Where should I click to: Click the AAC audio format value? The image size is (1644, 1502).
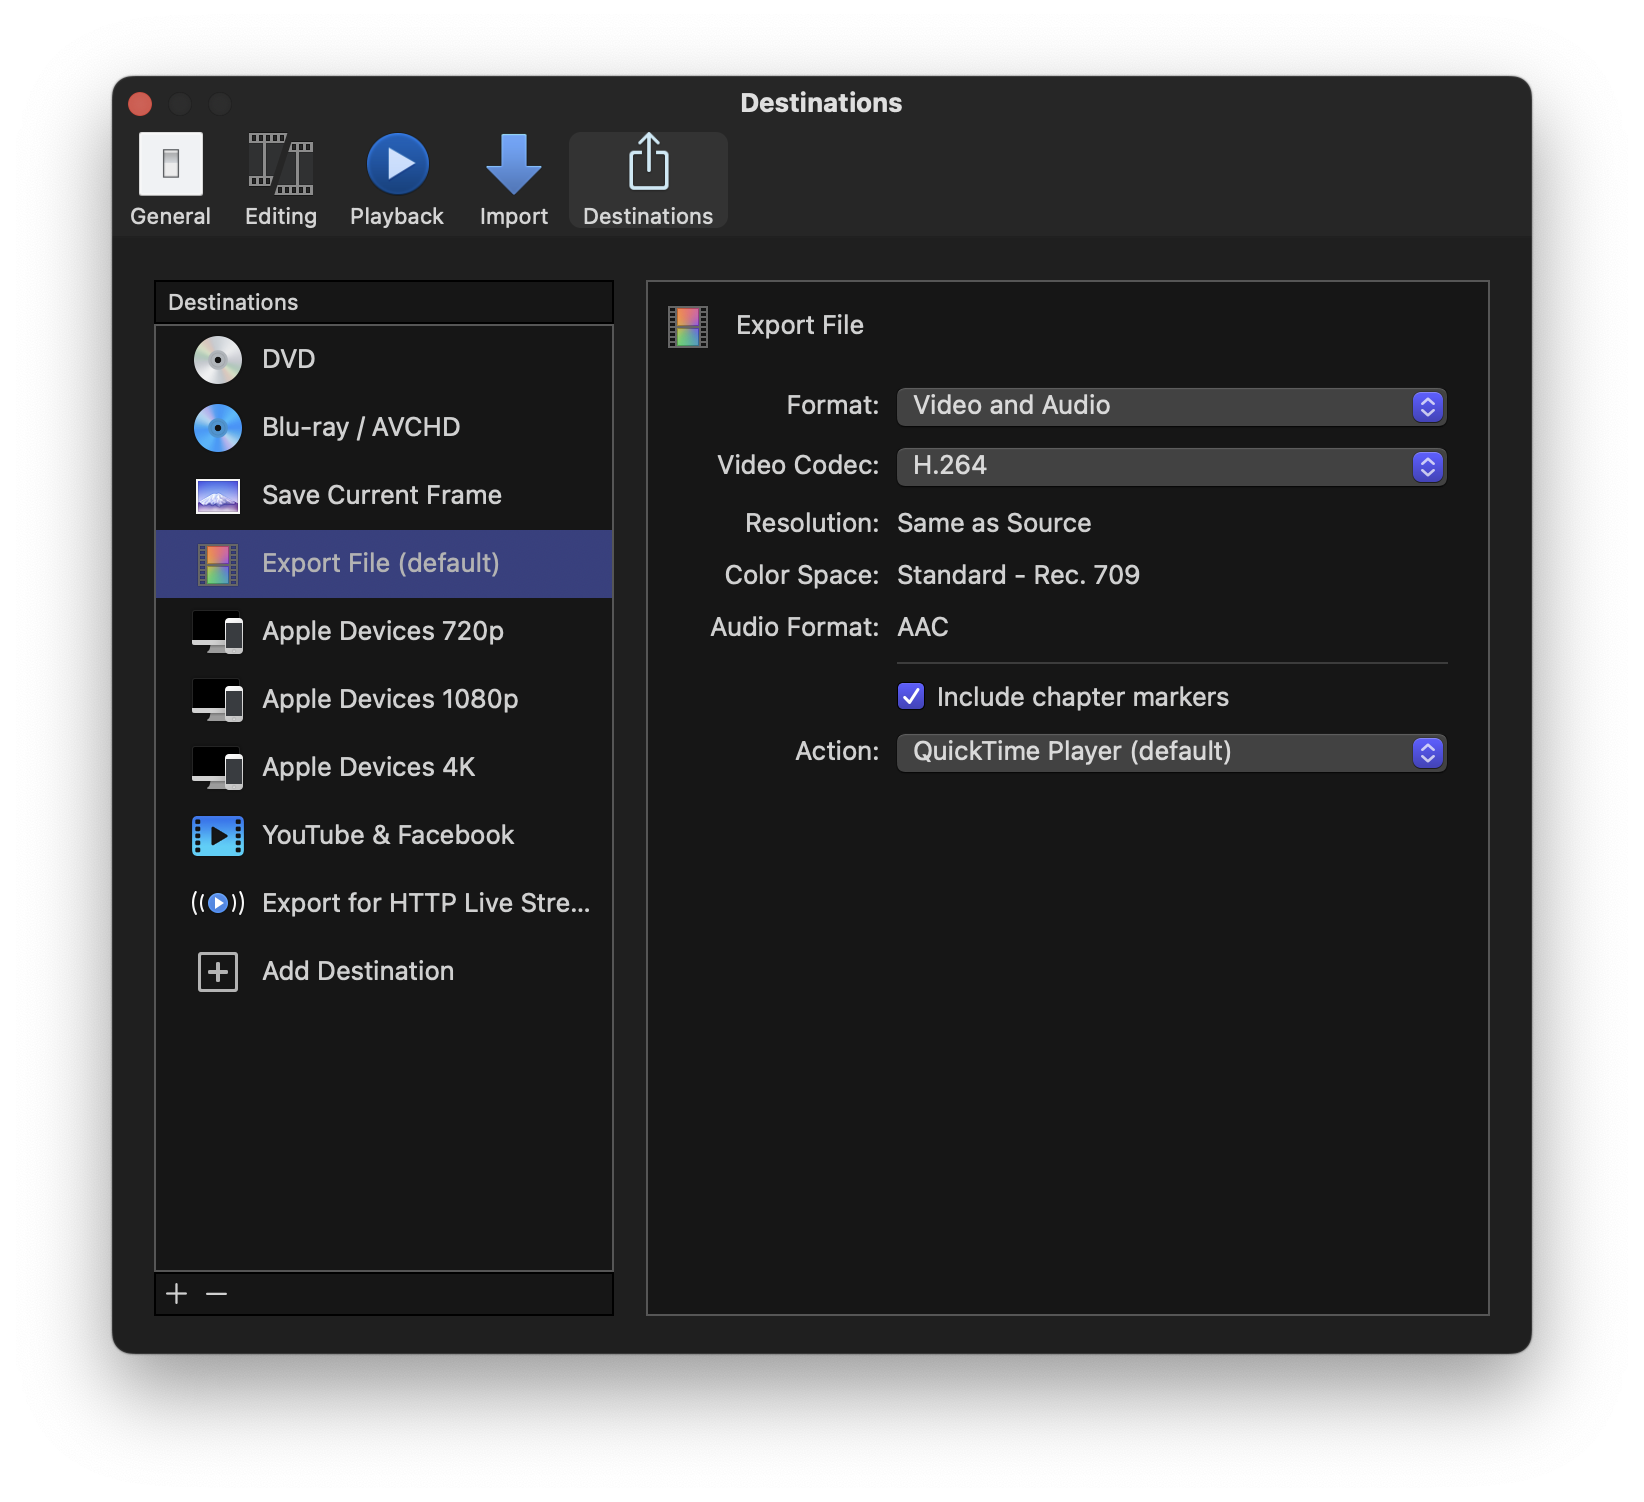pyautogui.click(x=922, y=628)
